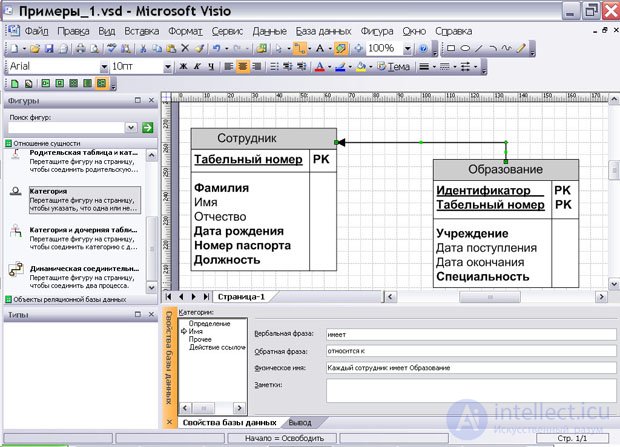Open the База данных menu

point(323,31)
